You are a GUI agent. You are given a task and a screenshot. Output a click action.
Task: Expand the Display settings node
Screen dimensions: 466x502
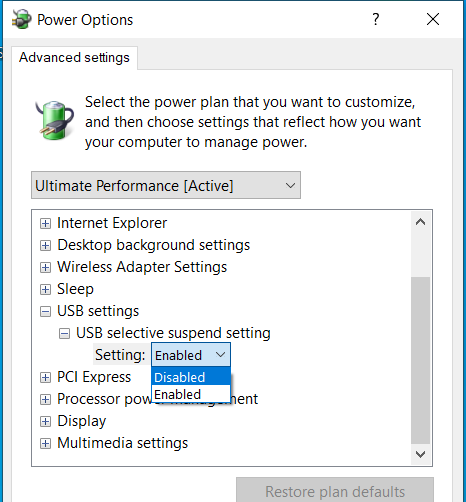coord(45,421)
